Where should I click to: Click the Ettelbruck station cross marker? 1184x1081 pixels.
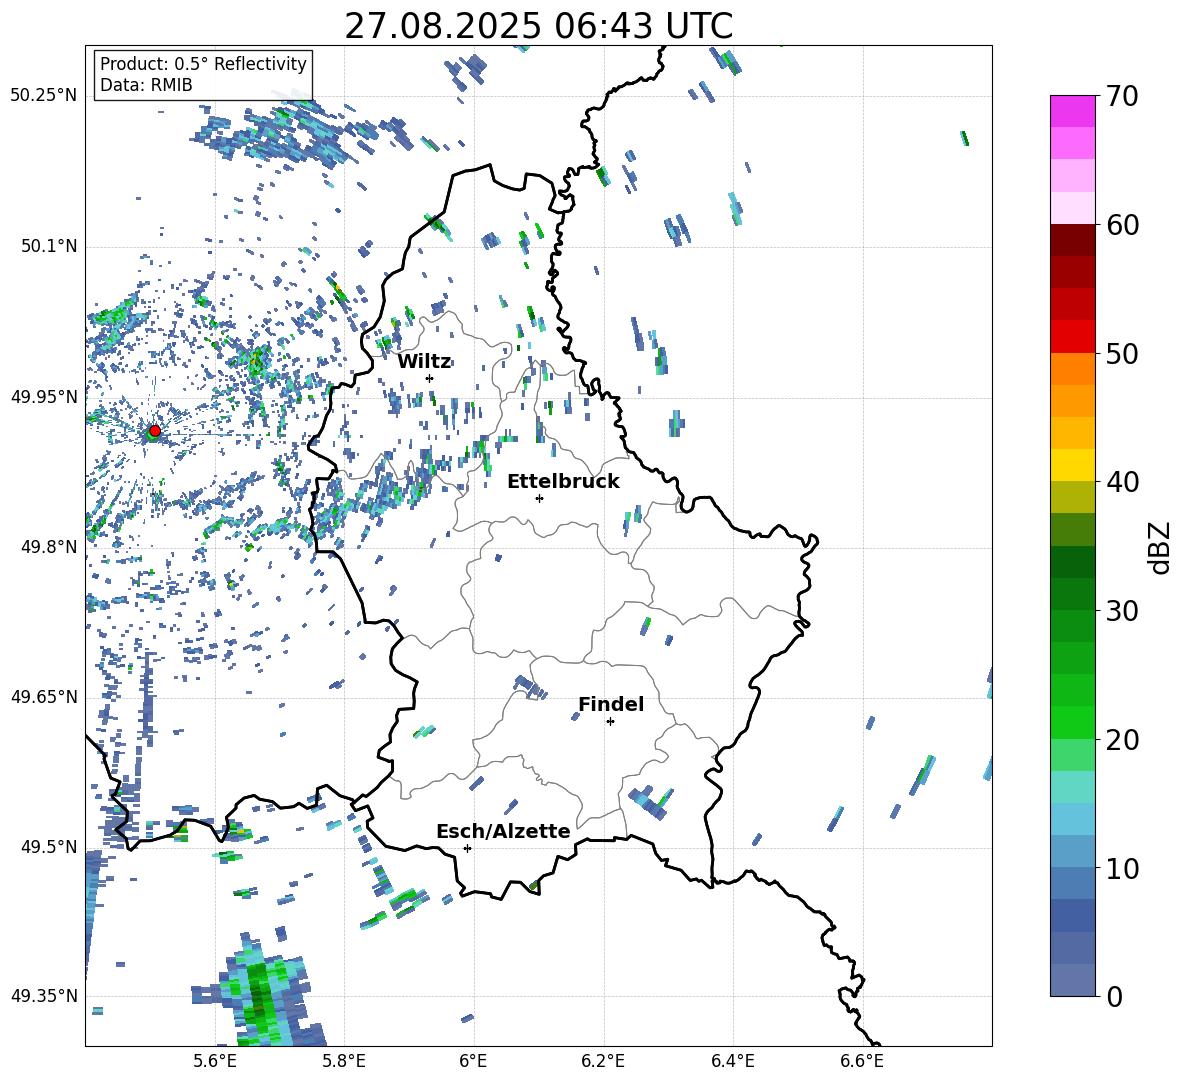(539, 498)
